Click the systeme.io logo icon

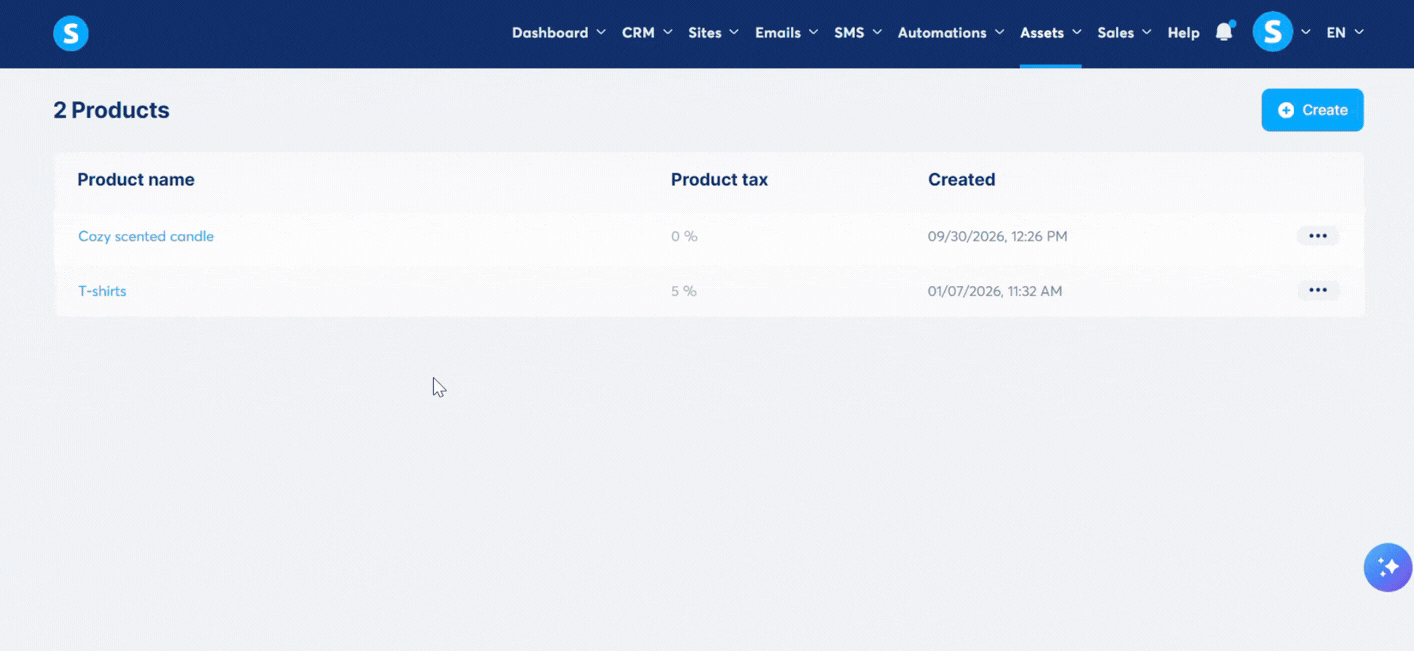click(71, 33)
